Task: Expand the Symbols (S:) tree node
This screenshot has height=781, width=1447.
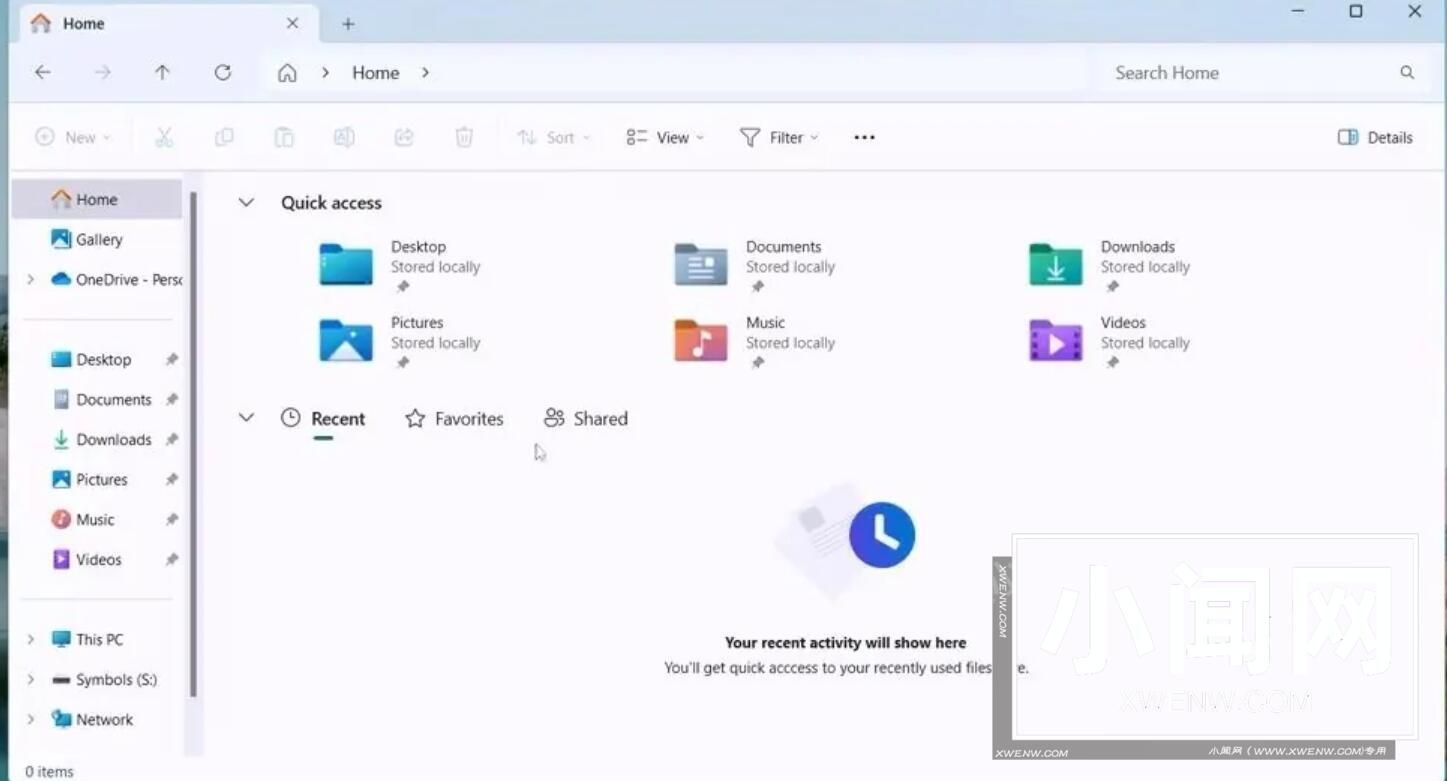Action: [31, 679]
